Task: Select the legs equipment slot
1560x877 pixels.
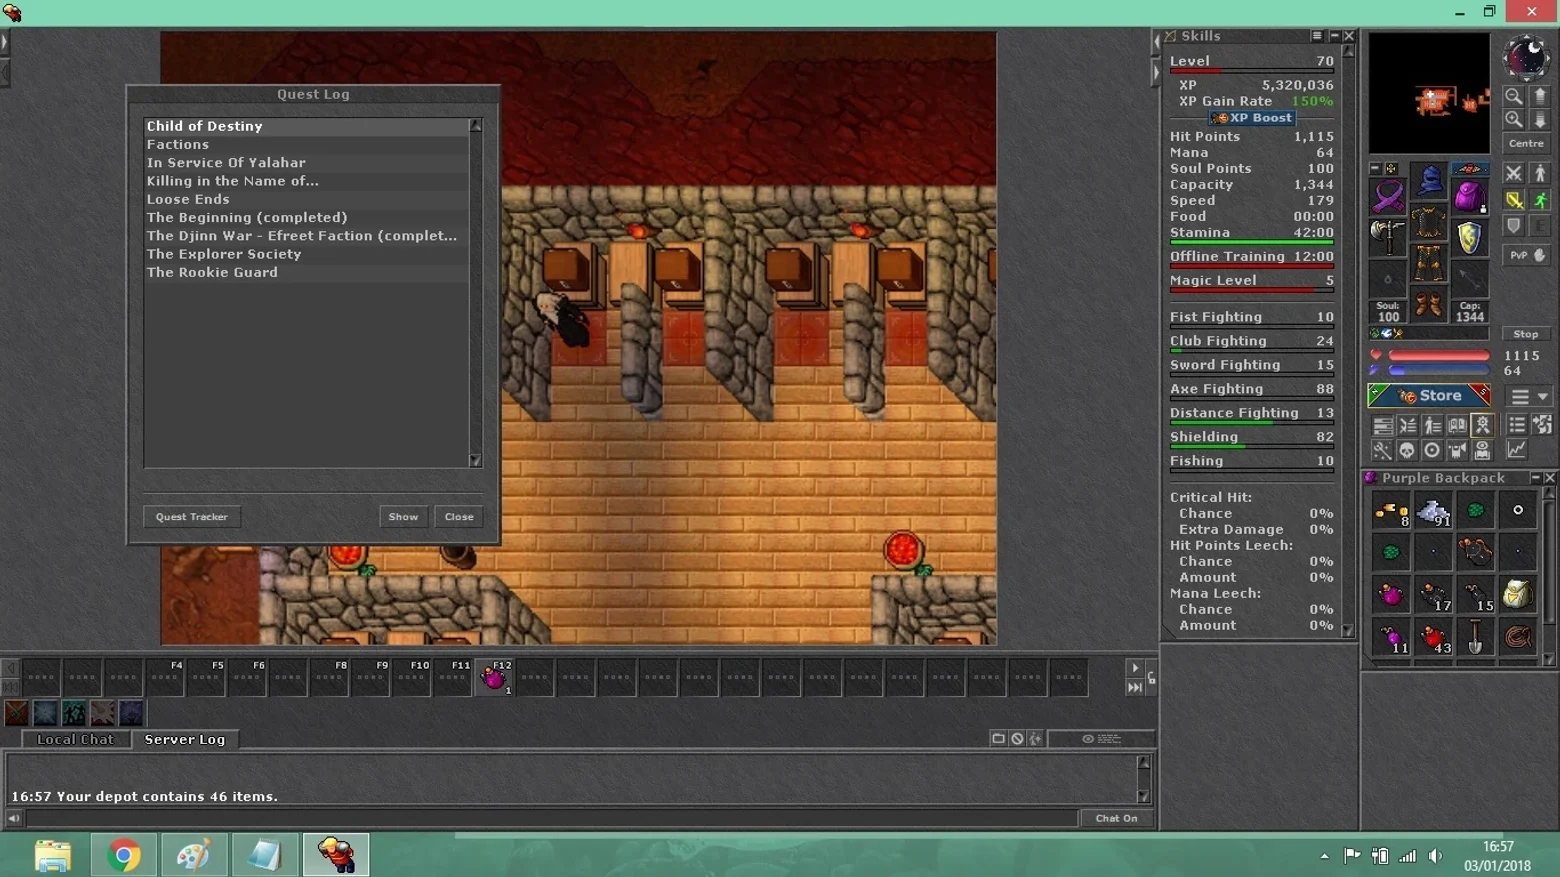Action: [1429, 264]
